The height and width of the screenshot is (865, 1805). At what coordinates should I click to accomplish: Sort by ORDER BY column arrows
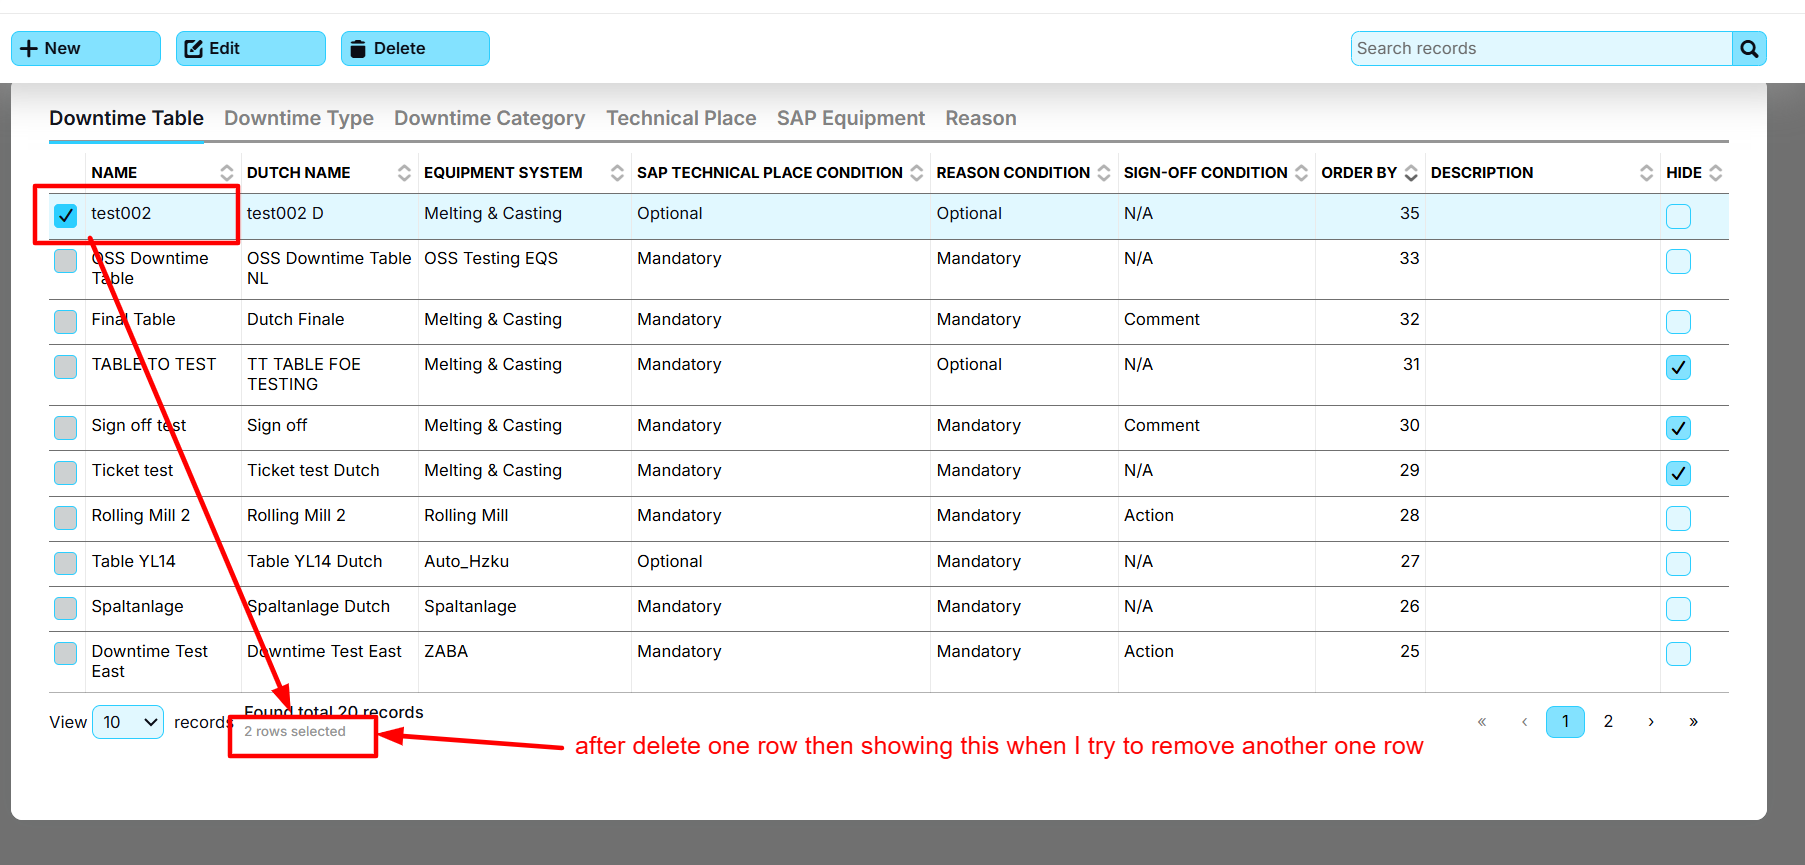(x=1411, y=173)
